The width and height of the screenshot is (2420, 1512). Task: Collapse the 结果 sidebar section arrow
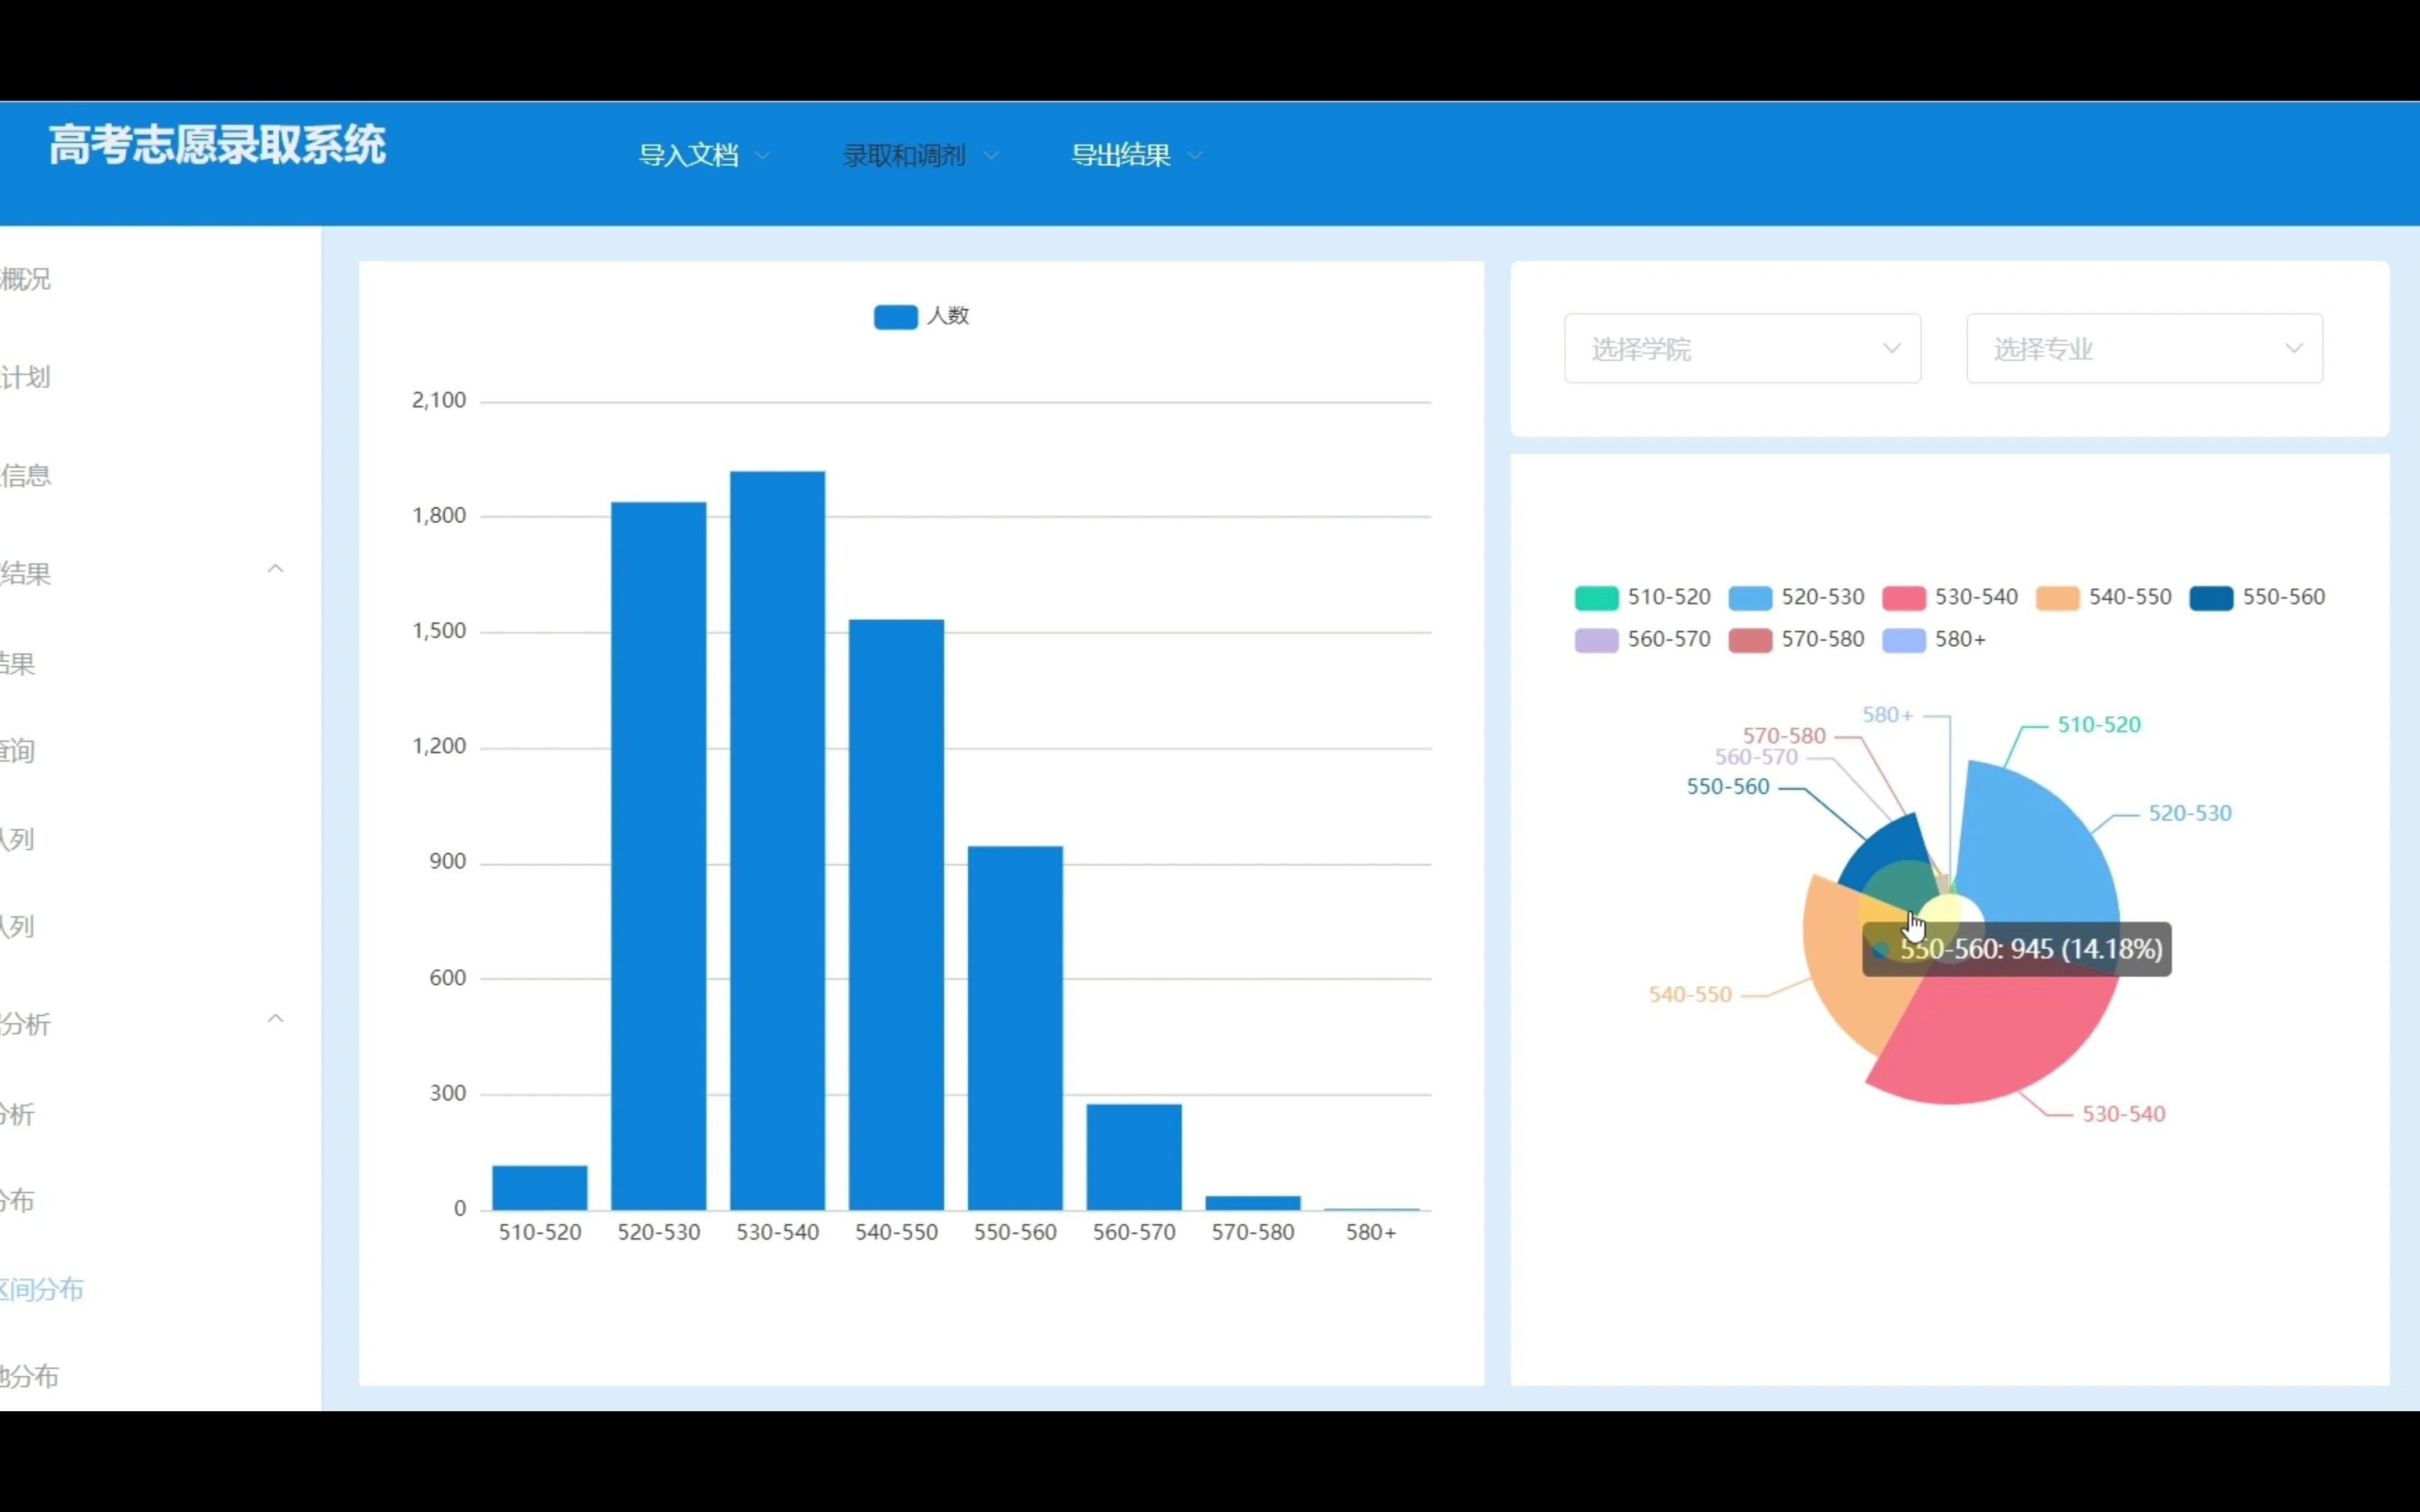pos(276,569)
